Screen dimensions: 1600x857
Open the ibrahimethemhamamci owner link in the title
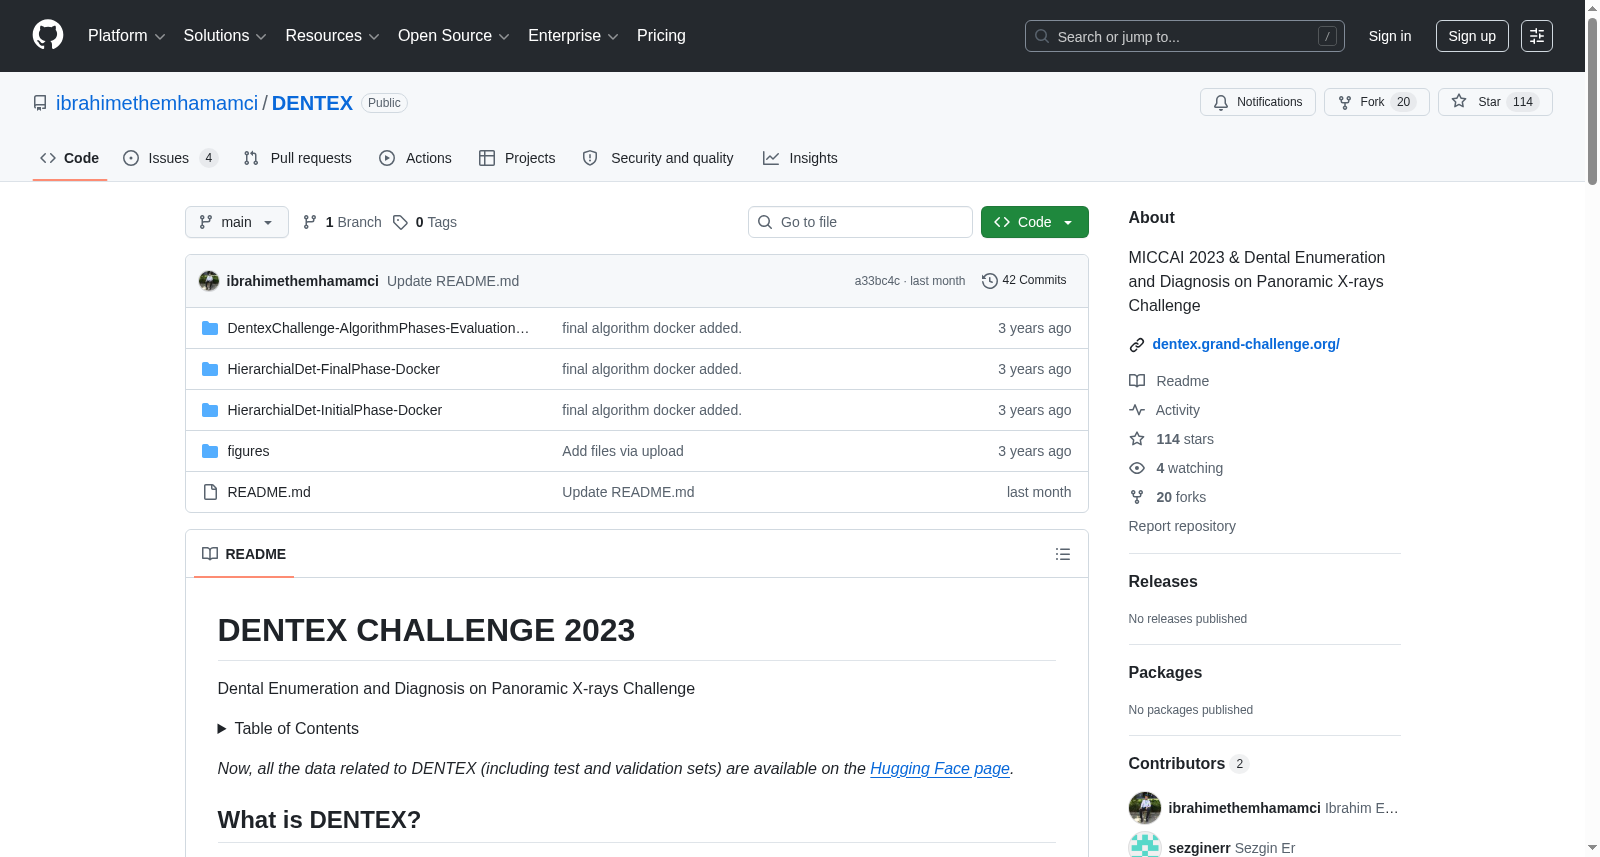[157, 103]
